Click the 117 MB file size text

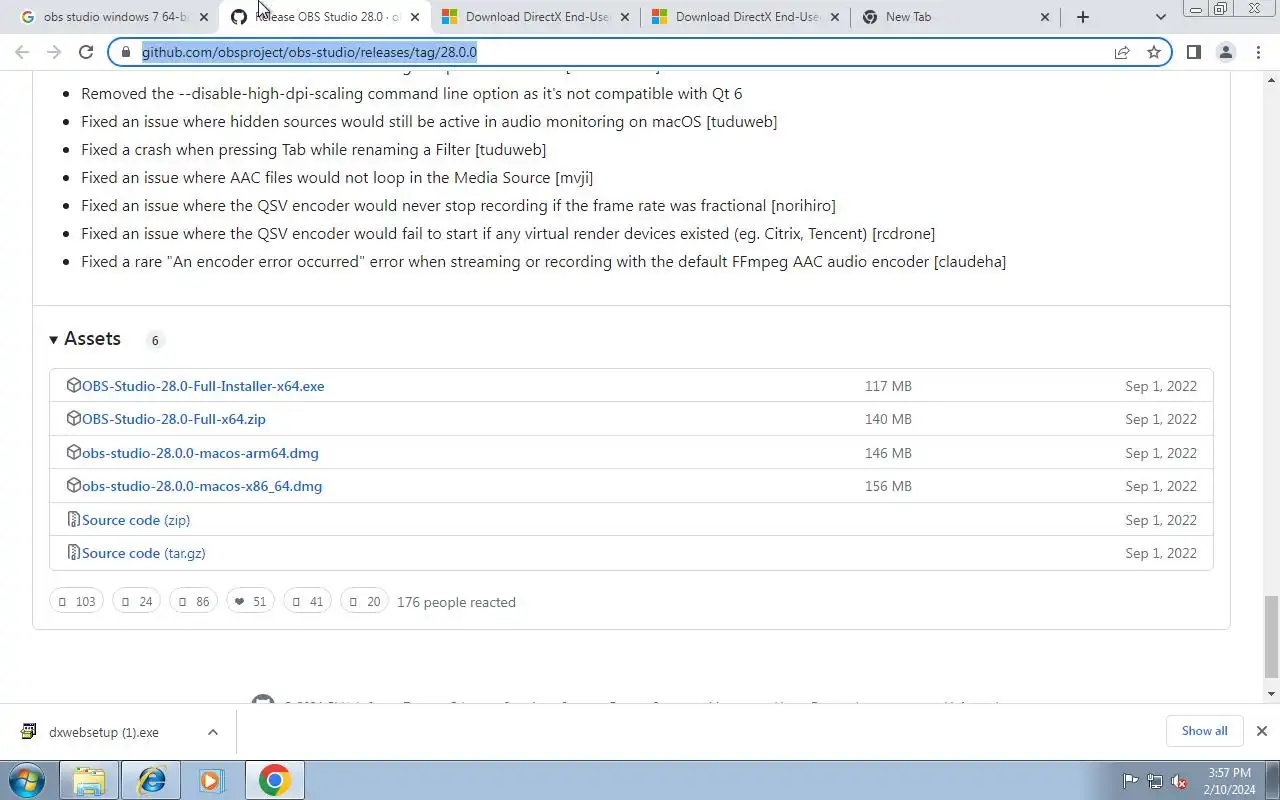(888, 386)
